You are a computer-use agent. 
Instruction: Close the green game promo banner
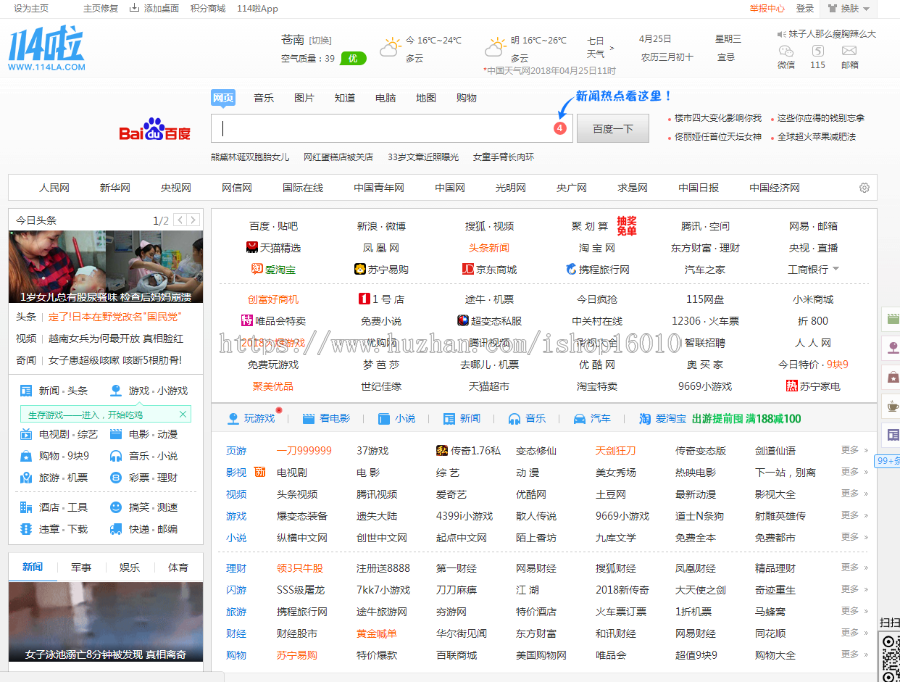[x=183, y=414]
